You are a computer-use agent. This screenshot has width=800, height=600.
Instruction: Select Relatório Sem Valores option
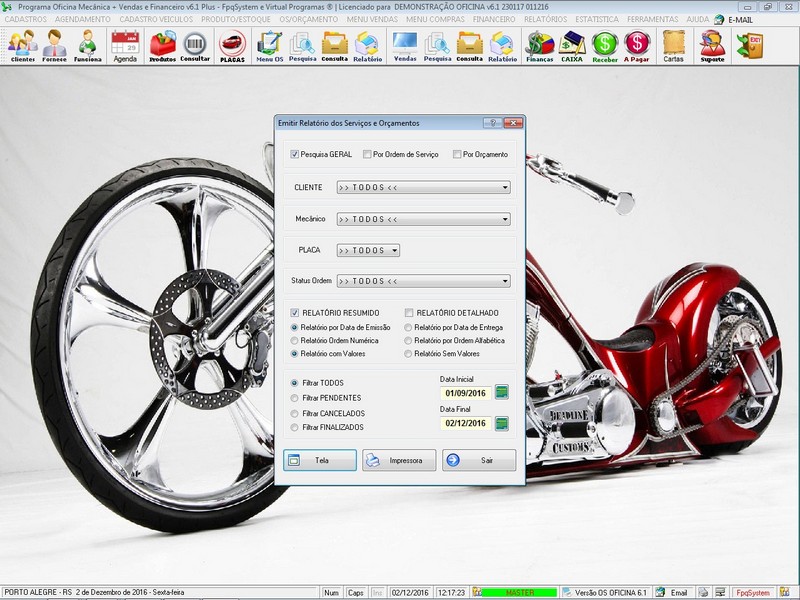point(409,354)
